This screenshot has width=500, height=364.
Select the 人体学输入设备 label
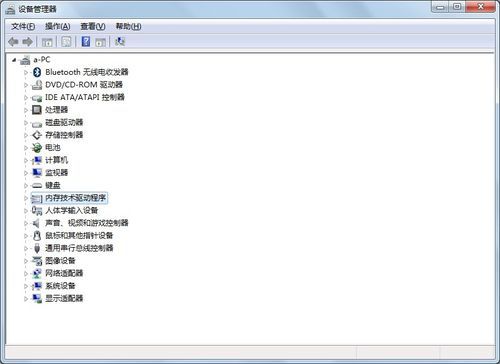pos(72,210)
